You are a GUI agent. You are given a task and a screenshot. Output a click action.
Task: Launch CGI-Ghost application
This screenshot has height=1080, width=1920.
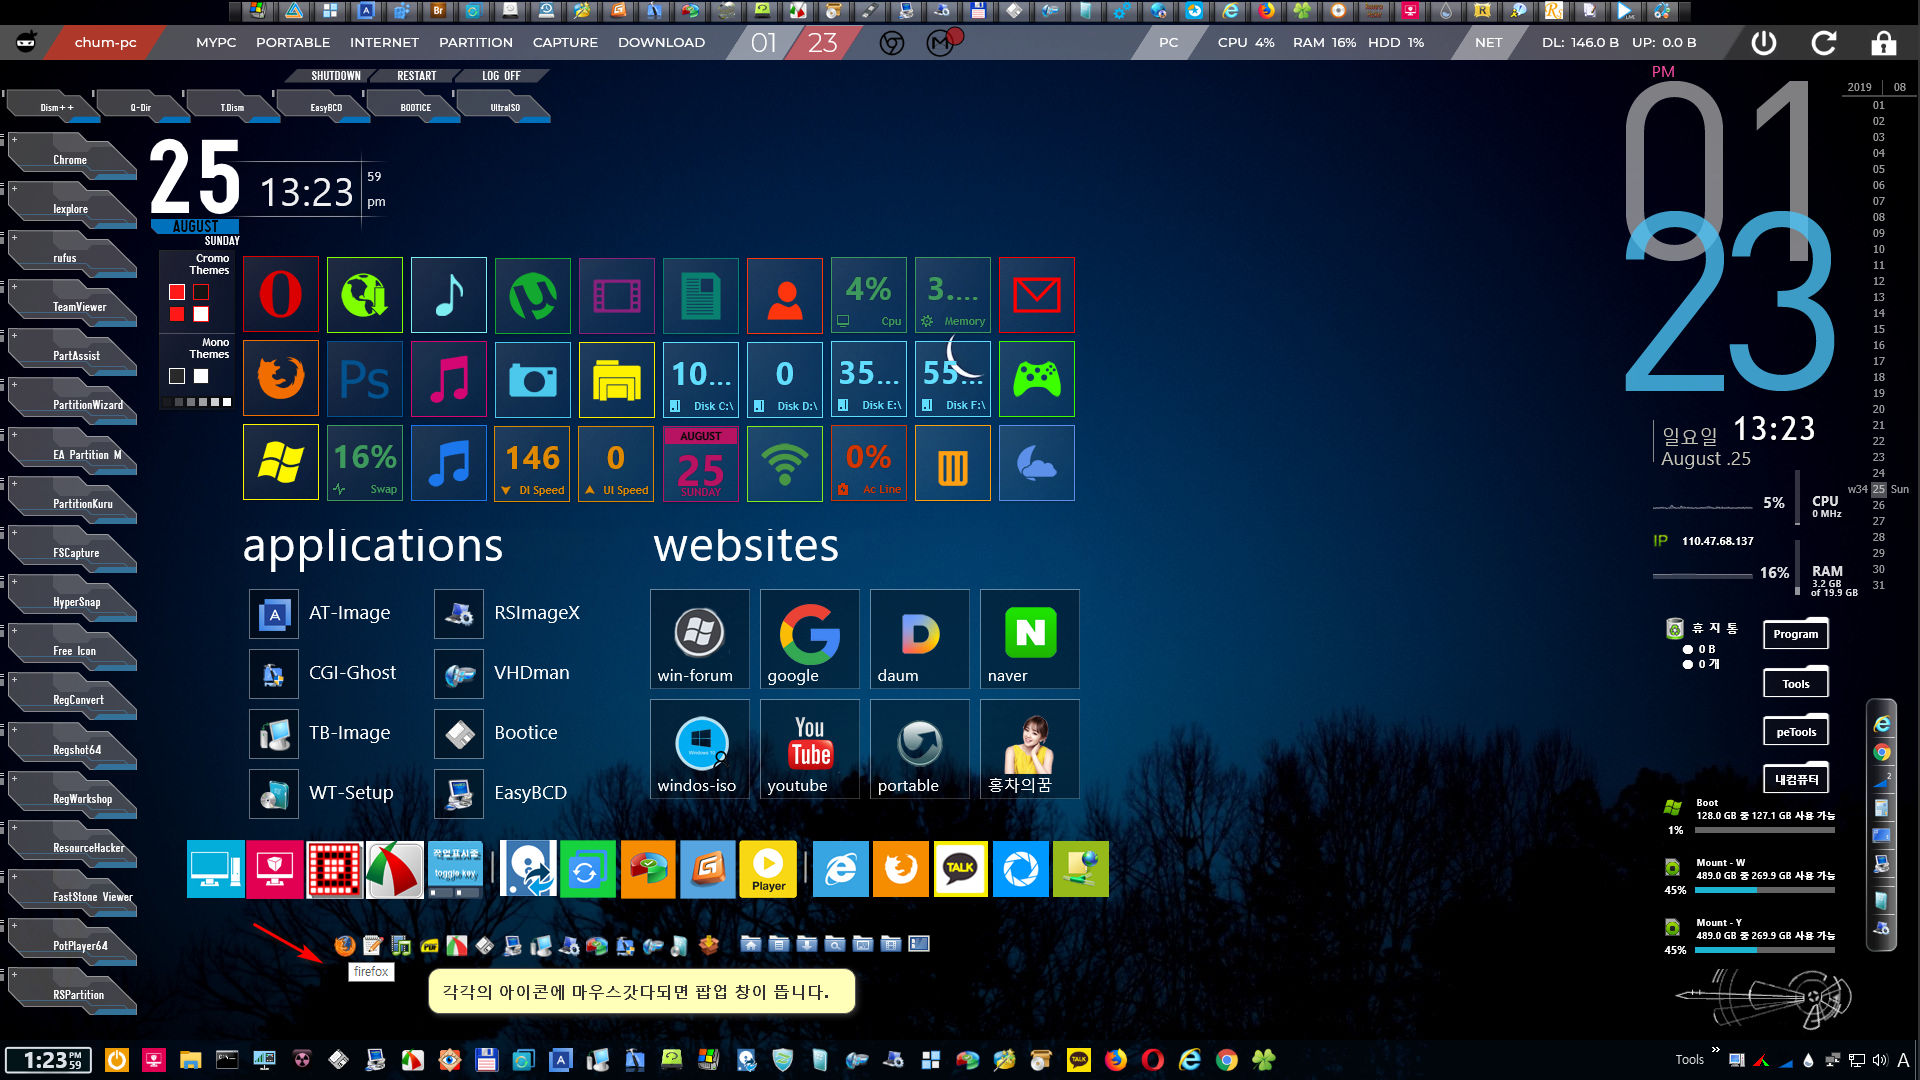pyautogui.click(x=324, y=673)
